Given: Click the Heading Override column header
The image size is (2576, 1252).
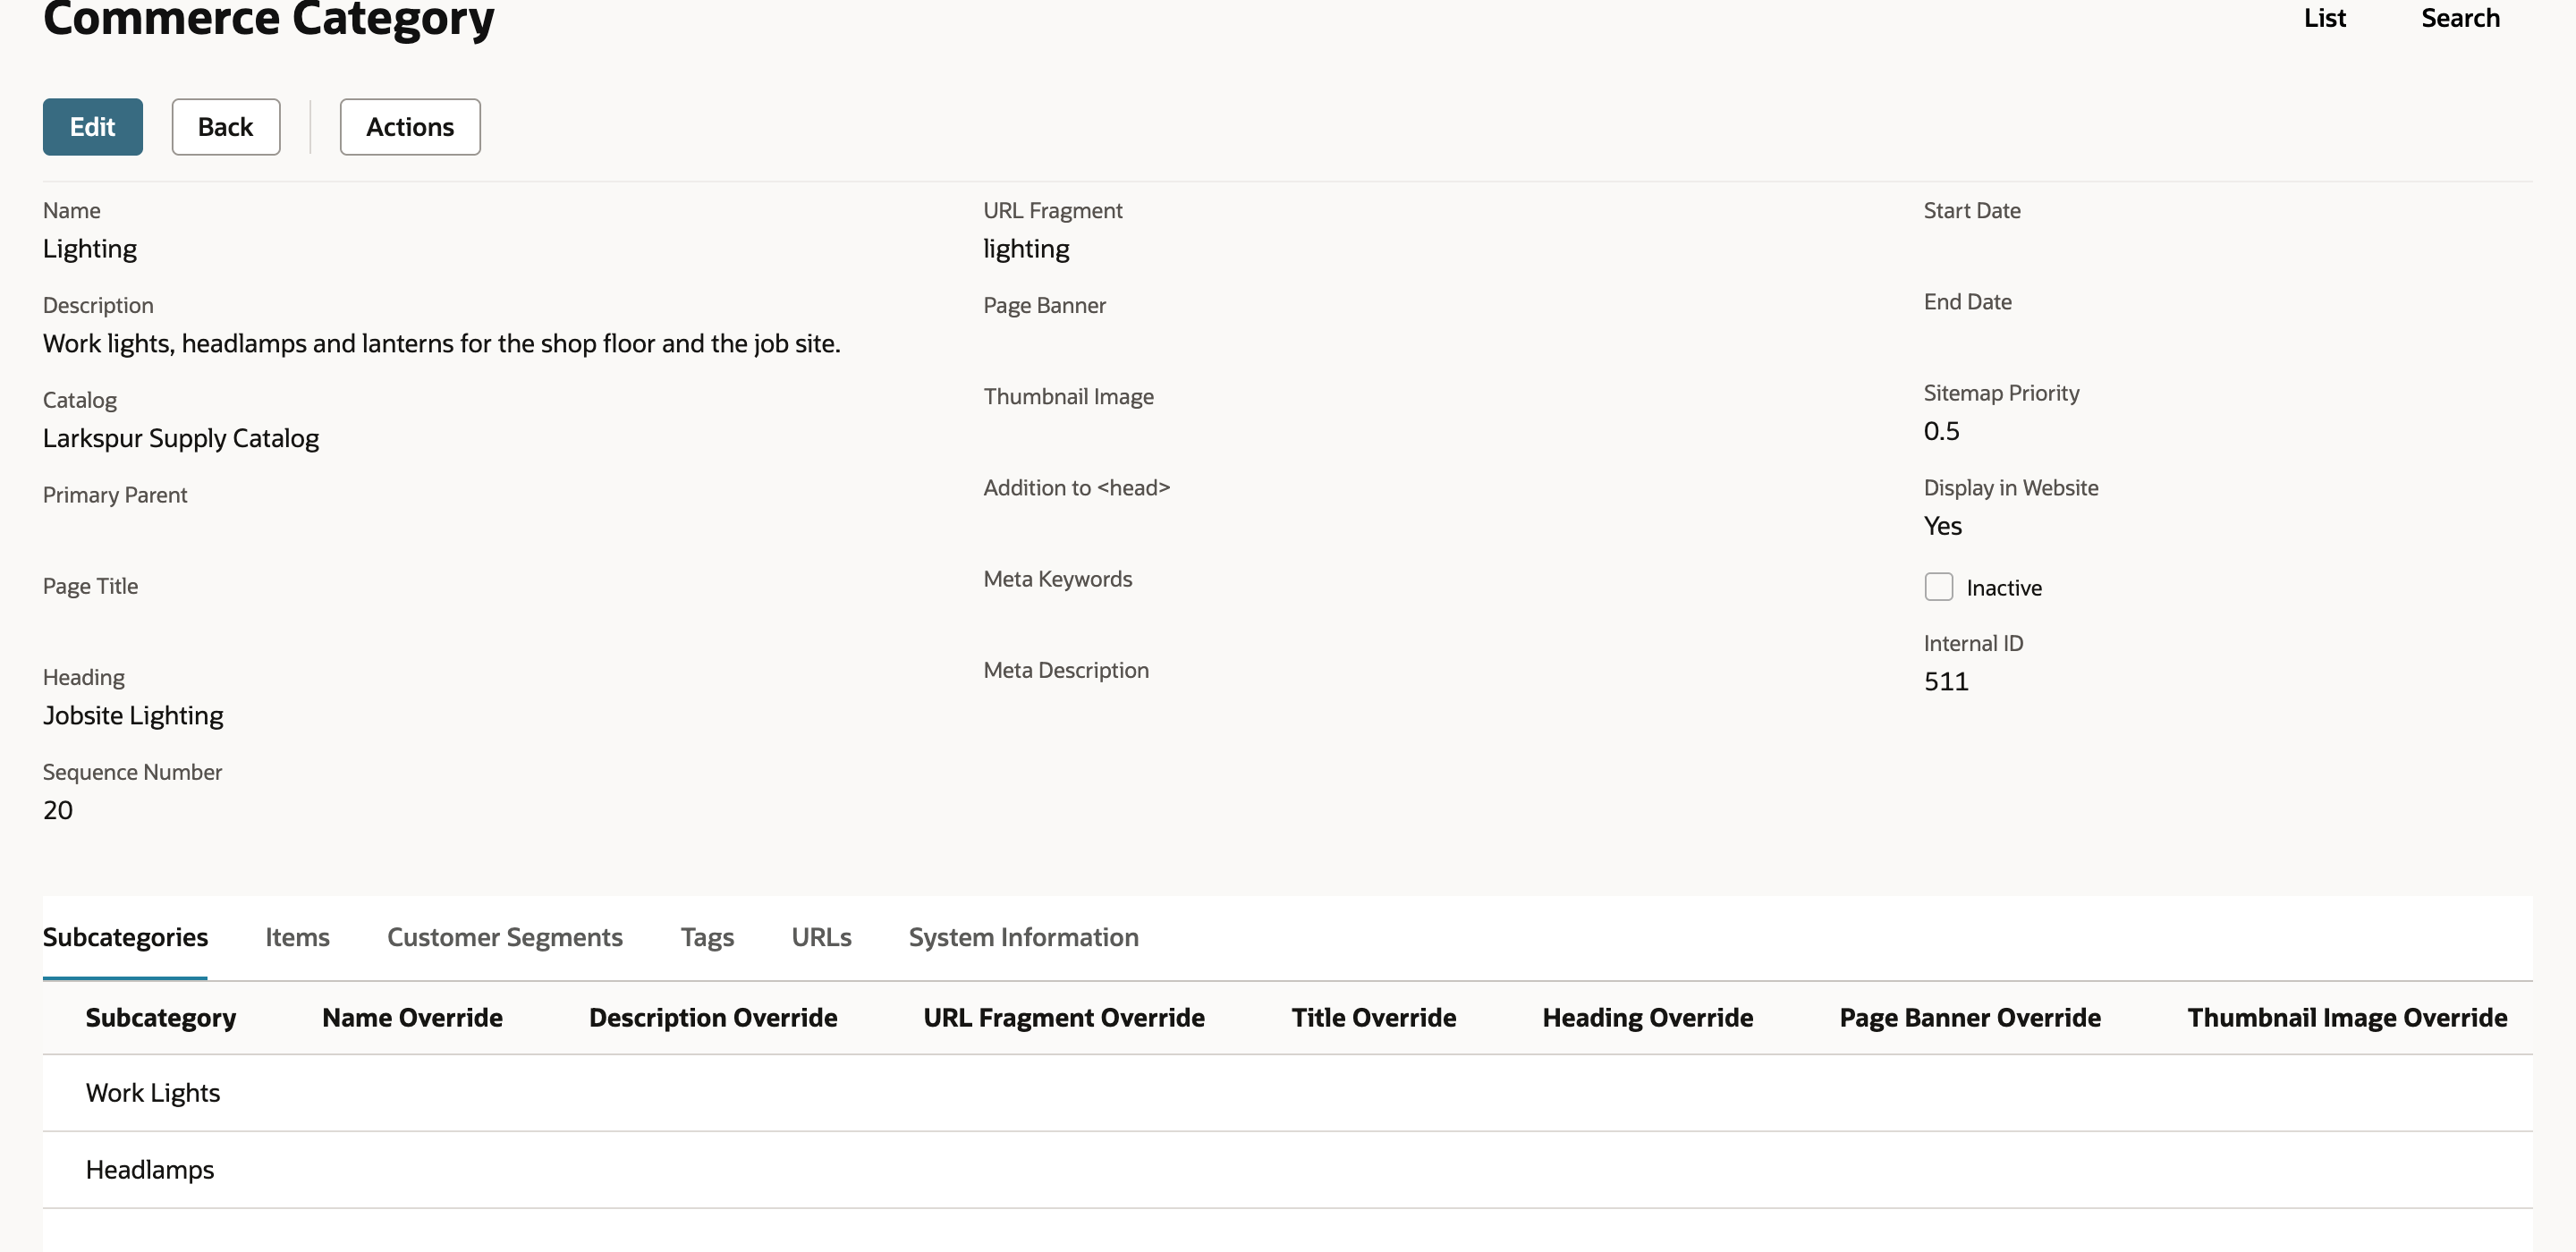Looking at the screenshot, I should tap(1647, 1018).
